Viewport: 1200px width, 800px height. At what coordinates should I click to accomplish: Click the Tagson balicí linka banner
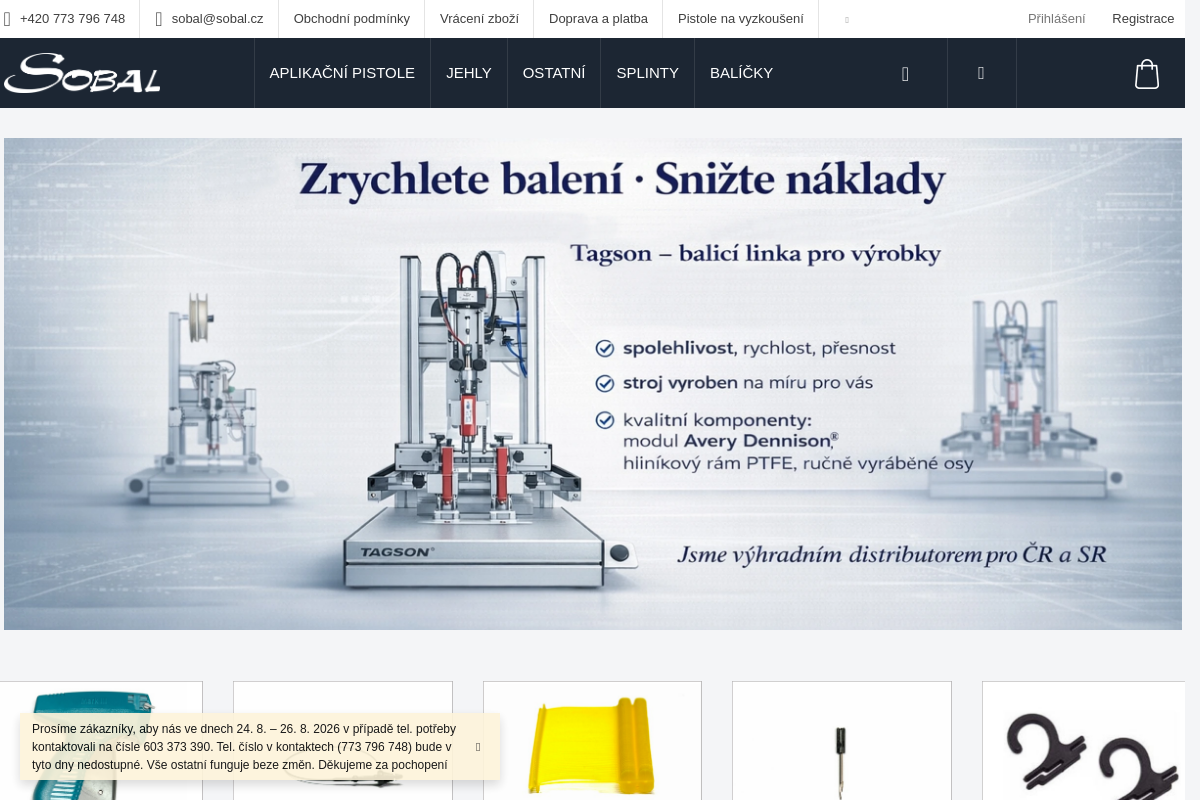pyautogui.click(x=593, y=384)
